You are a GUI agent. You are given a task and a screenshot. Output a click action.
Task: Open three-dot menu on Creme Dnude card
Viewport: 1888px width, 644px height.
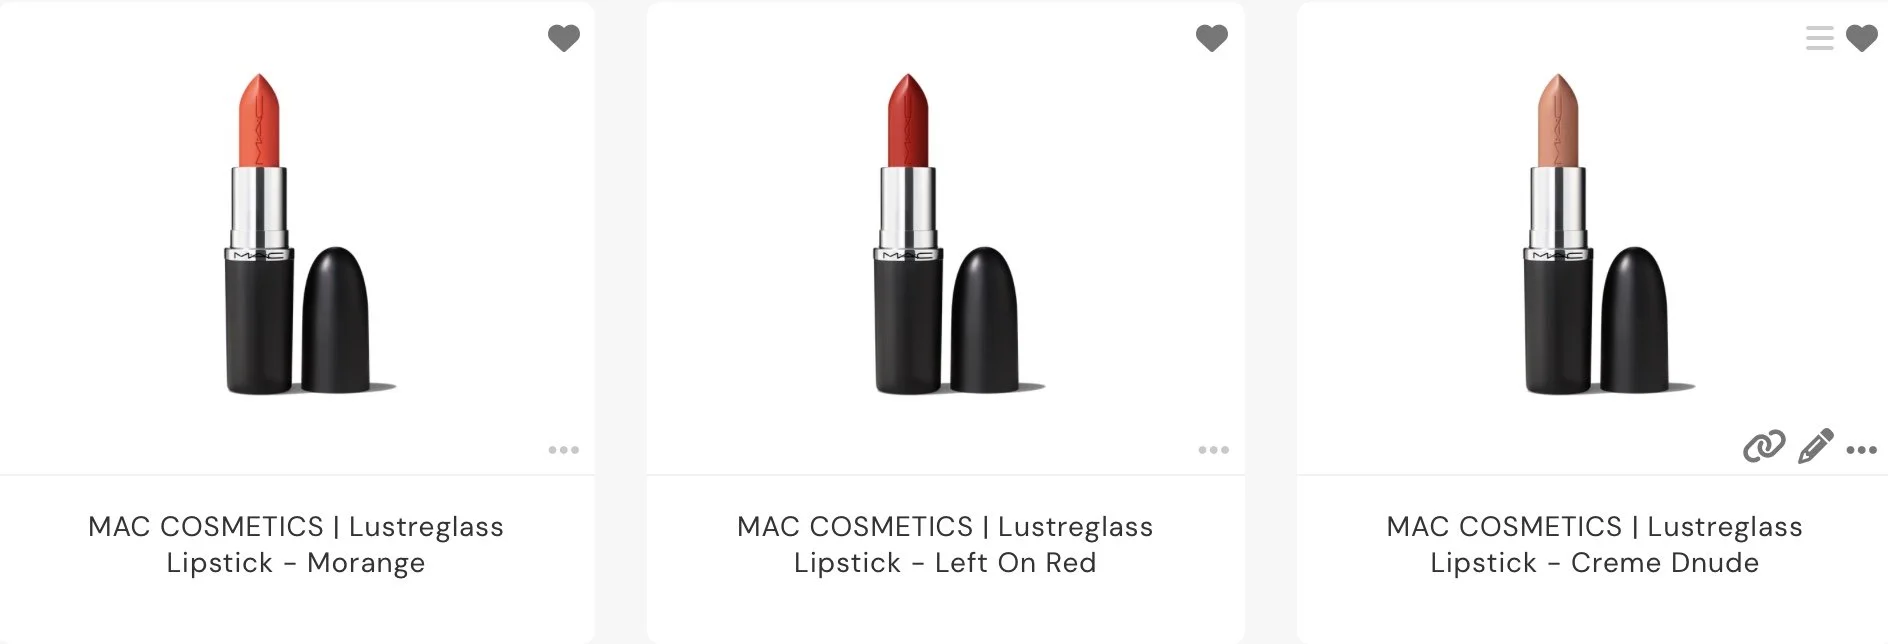coord(1861,450)
